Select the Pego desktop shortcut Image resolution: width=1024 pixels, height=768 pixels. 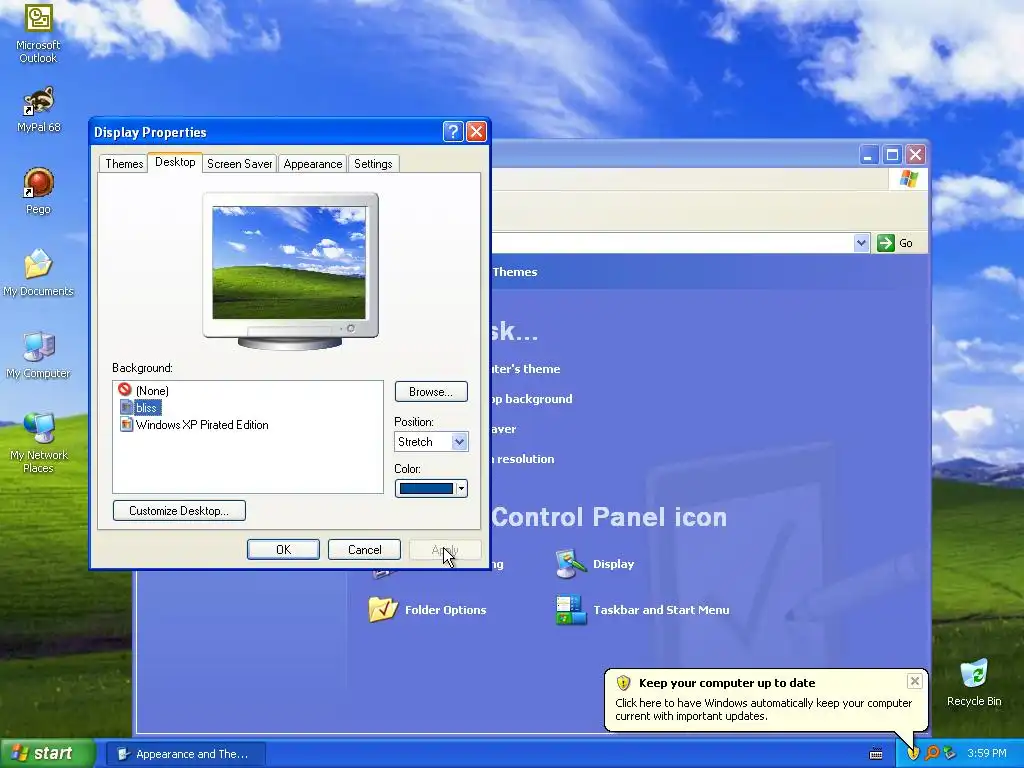(38, 191)
